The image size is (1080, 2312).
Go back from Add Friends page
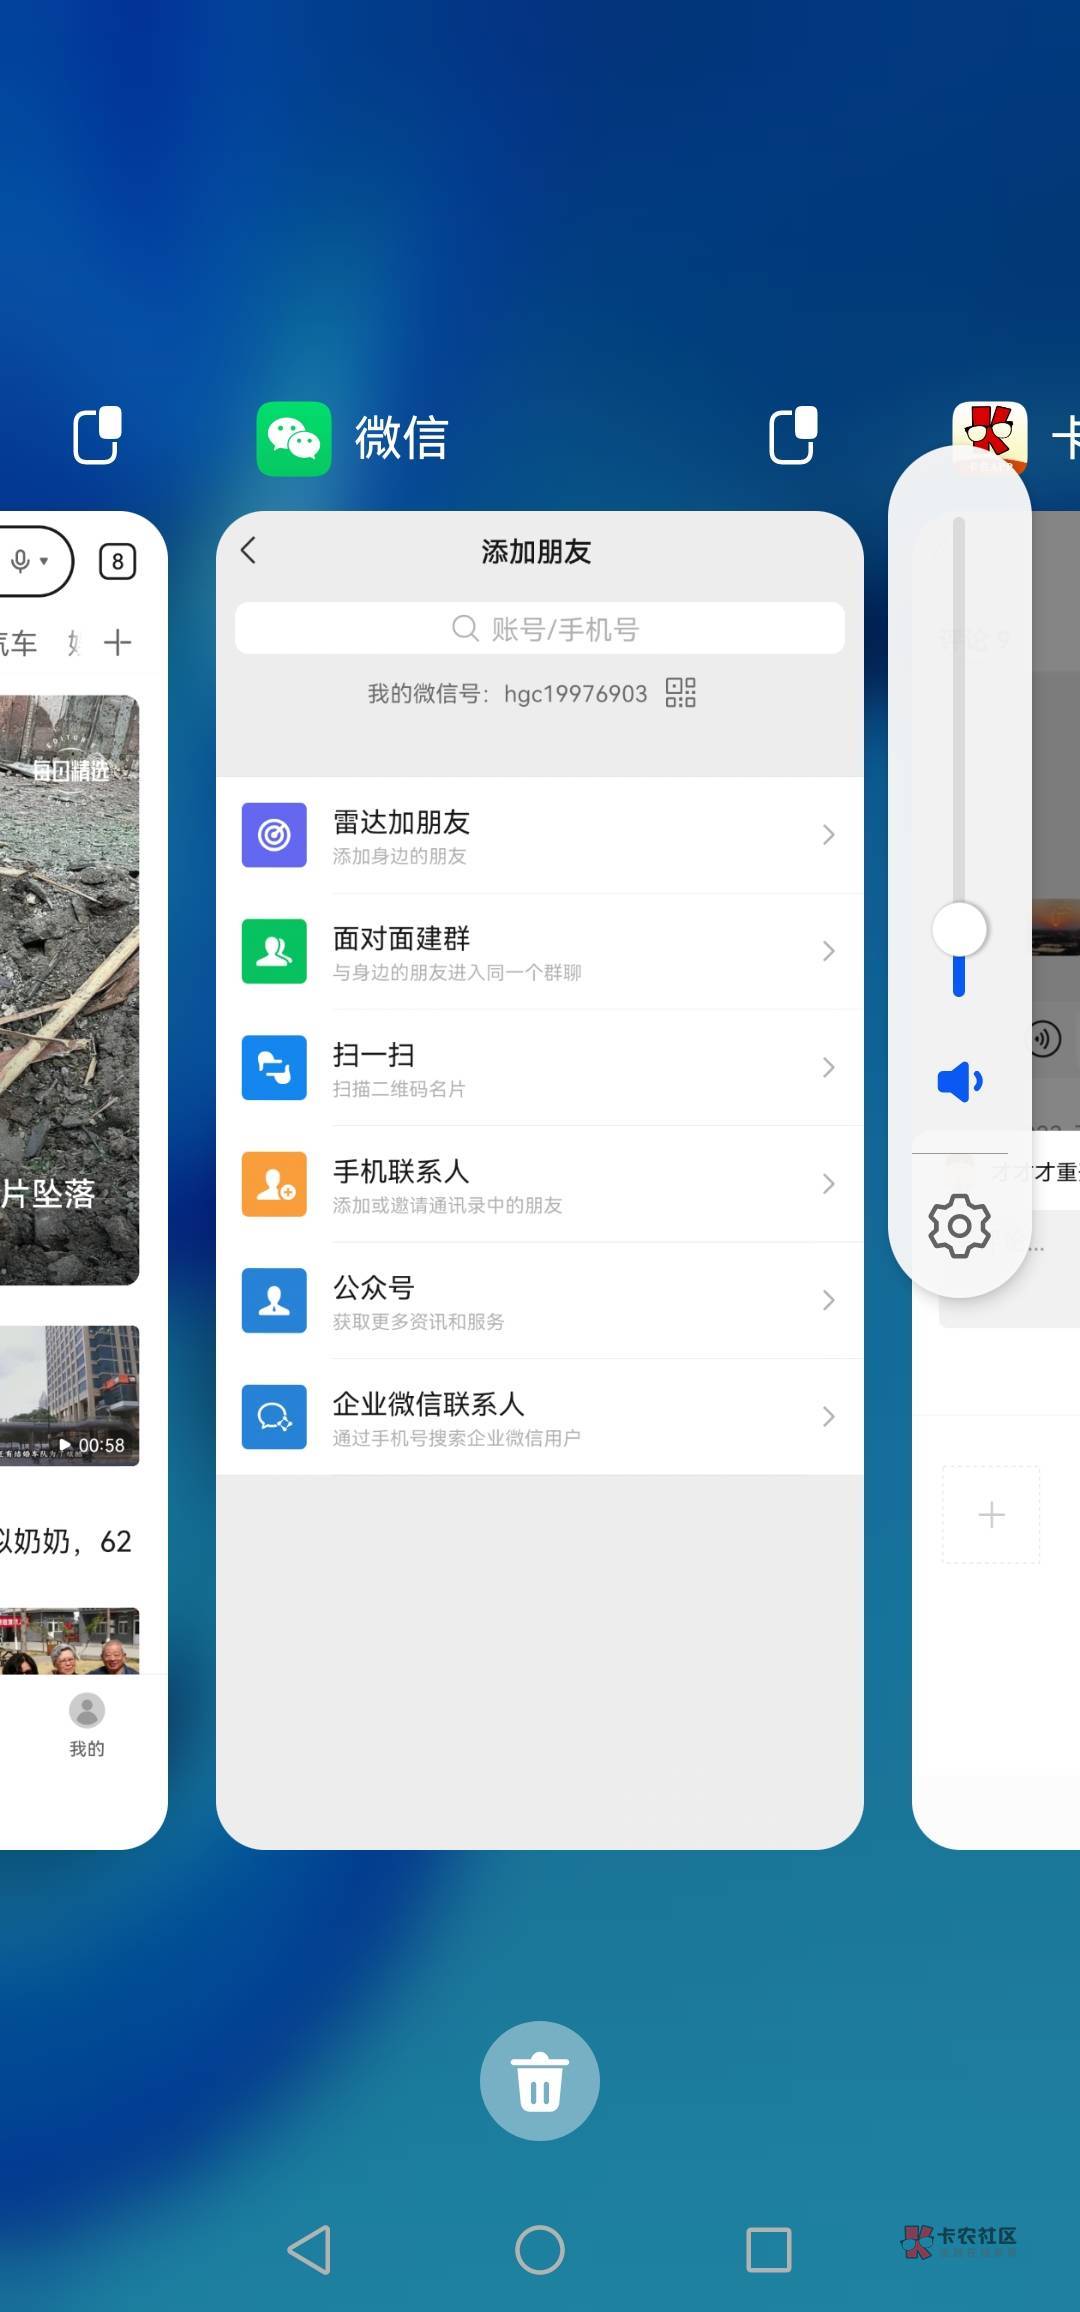[249, 550]
